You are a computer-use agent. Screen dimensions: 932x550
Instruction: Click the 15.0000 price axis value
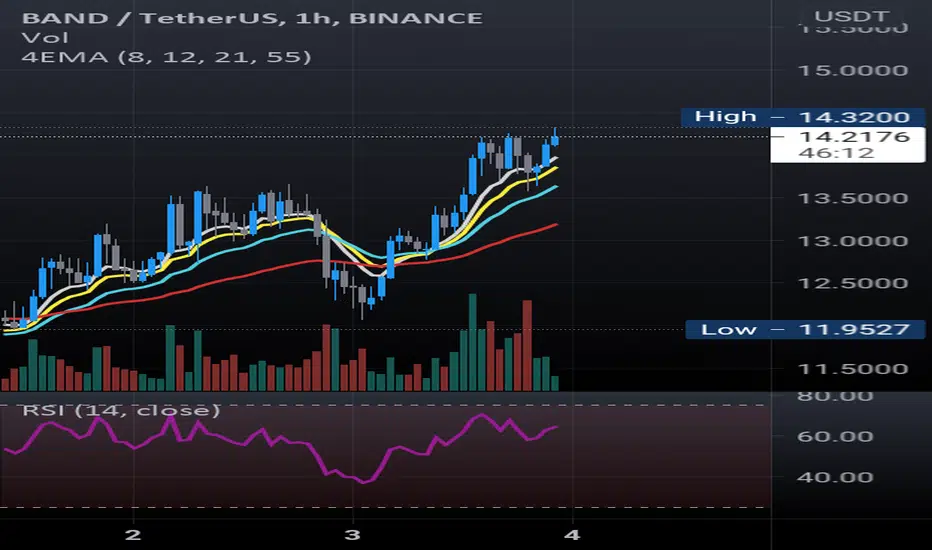pyautogui.click(x=853, y=71)
